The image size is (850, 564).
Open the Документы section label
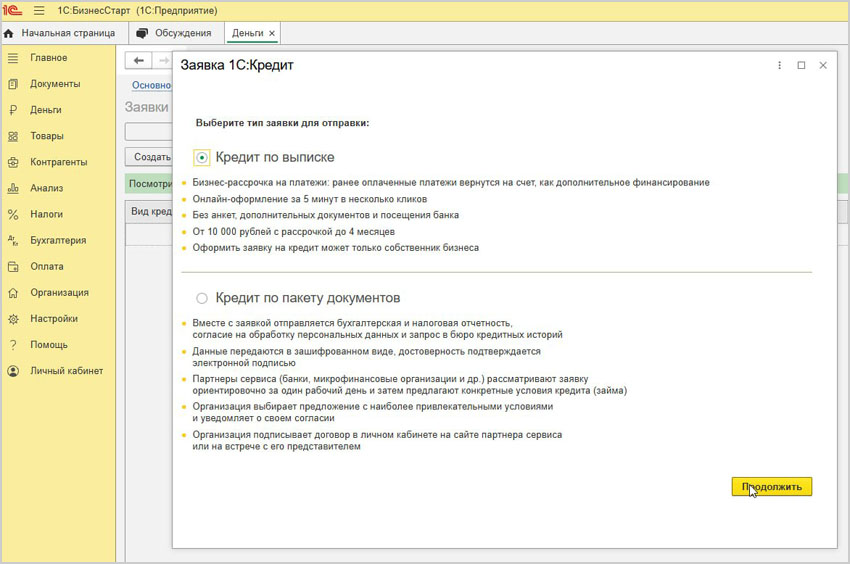point(55,84)
